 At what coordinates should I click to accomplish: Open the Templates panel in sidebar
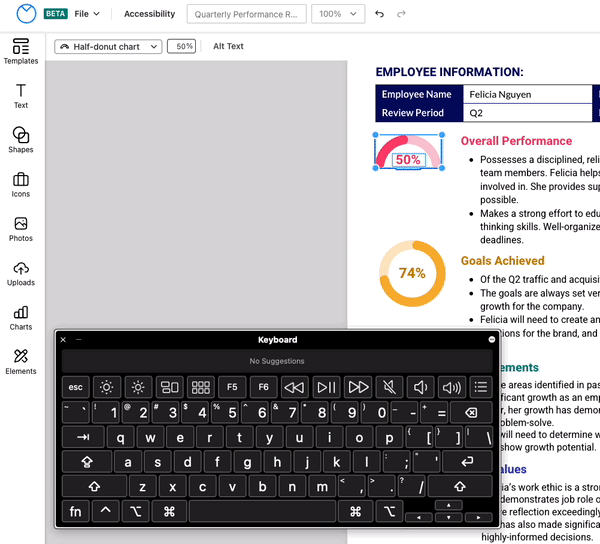(x=21, y=51)
